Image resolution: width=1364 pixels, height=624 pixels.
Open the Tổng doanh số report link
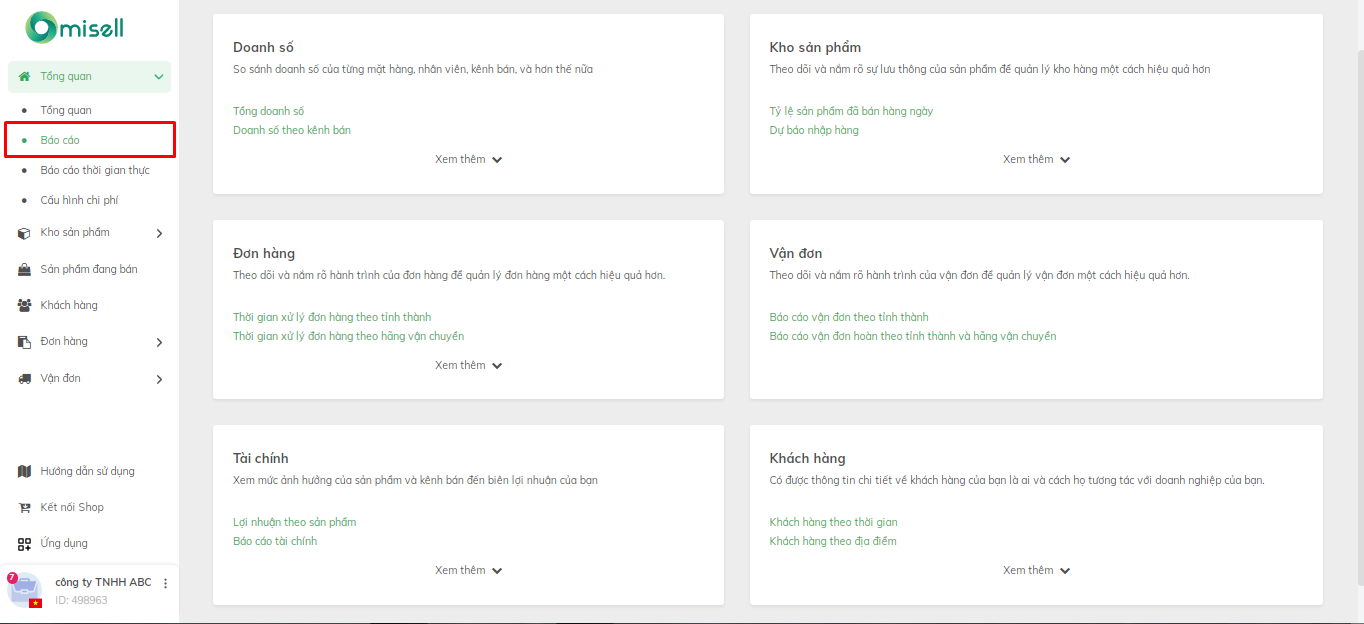coord(268,111)
